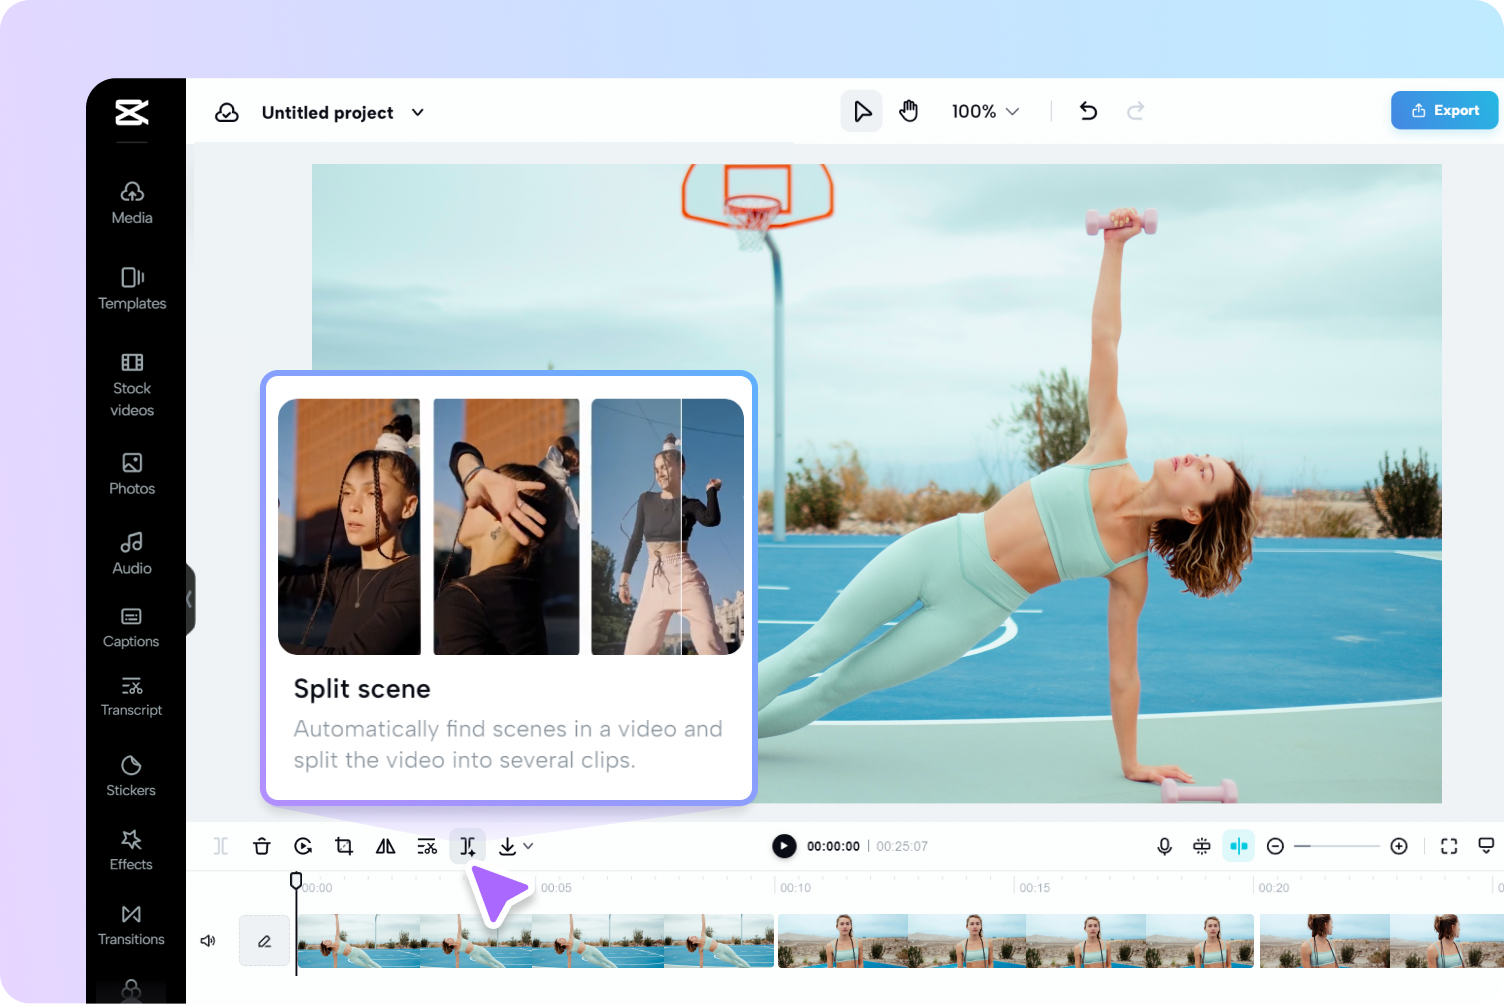Toggle auto snapping in the timeline
Screen dimensions: 1504x1004
[x=1238, y=845]
